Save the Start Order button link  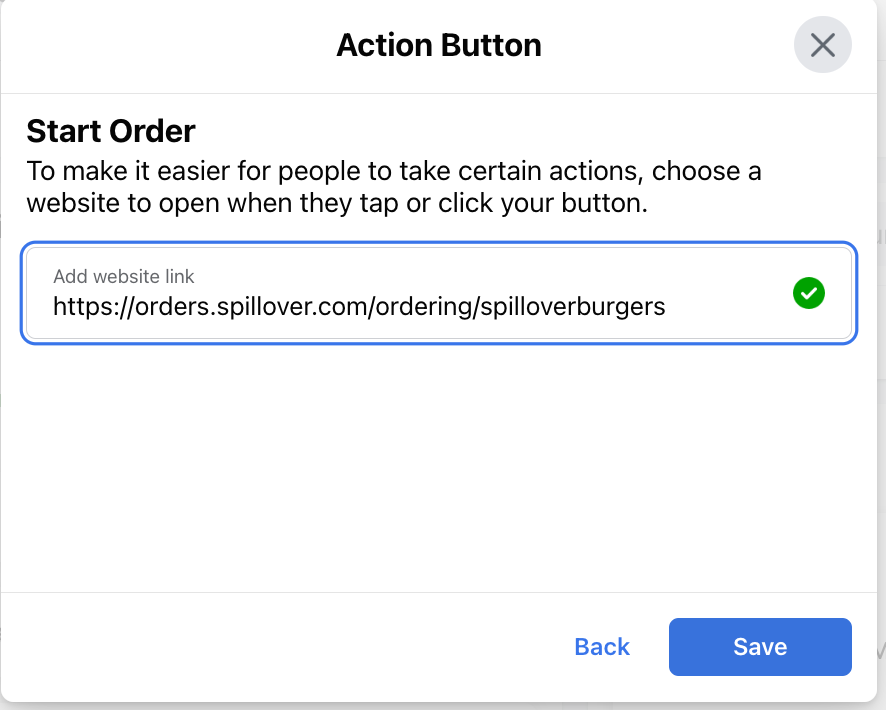tap(760, 647)
